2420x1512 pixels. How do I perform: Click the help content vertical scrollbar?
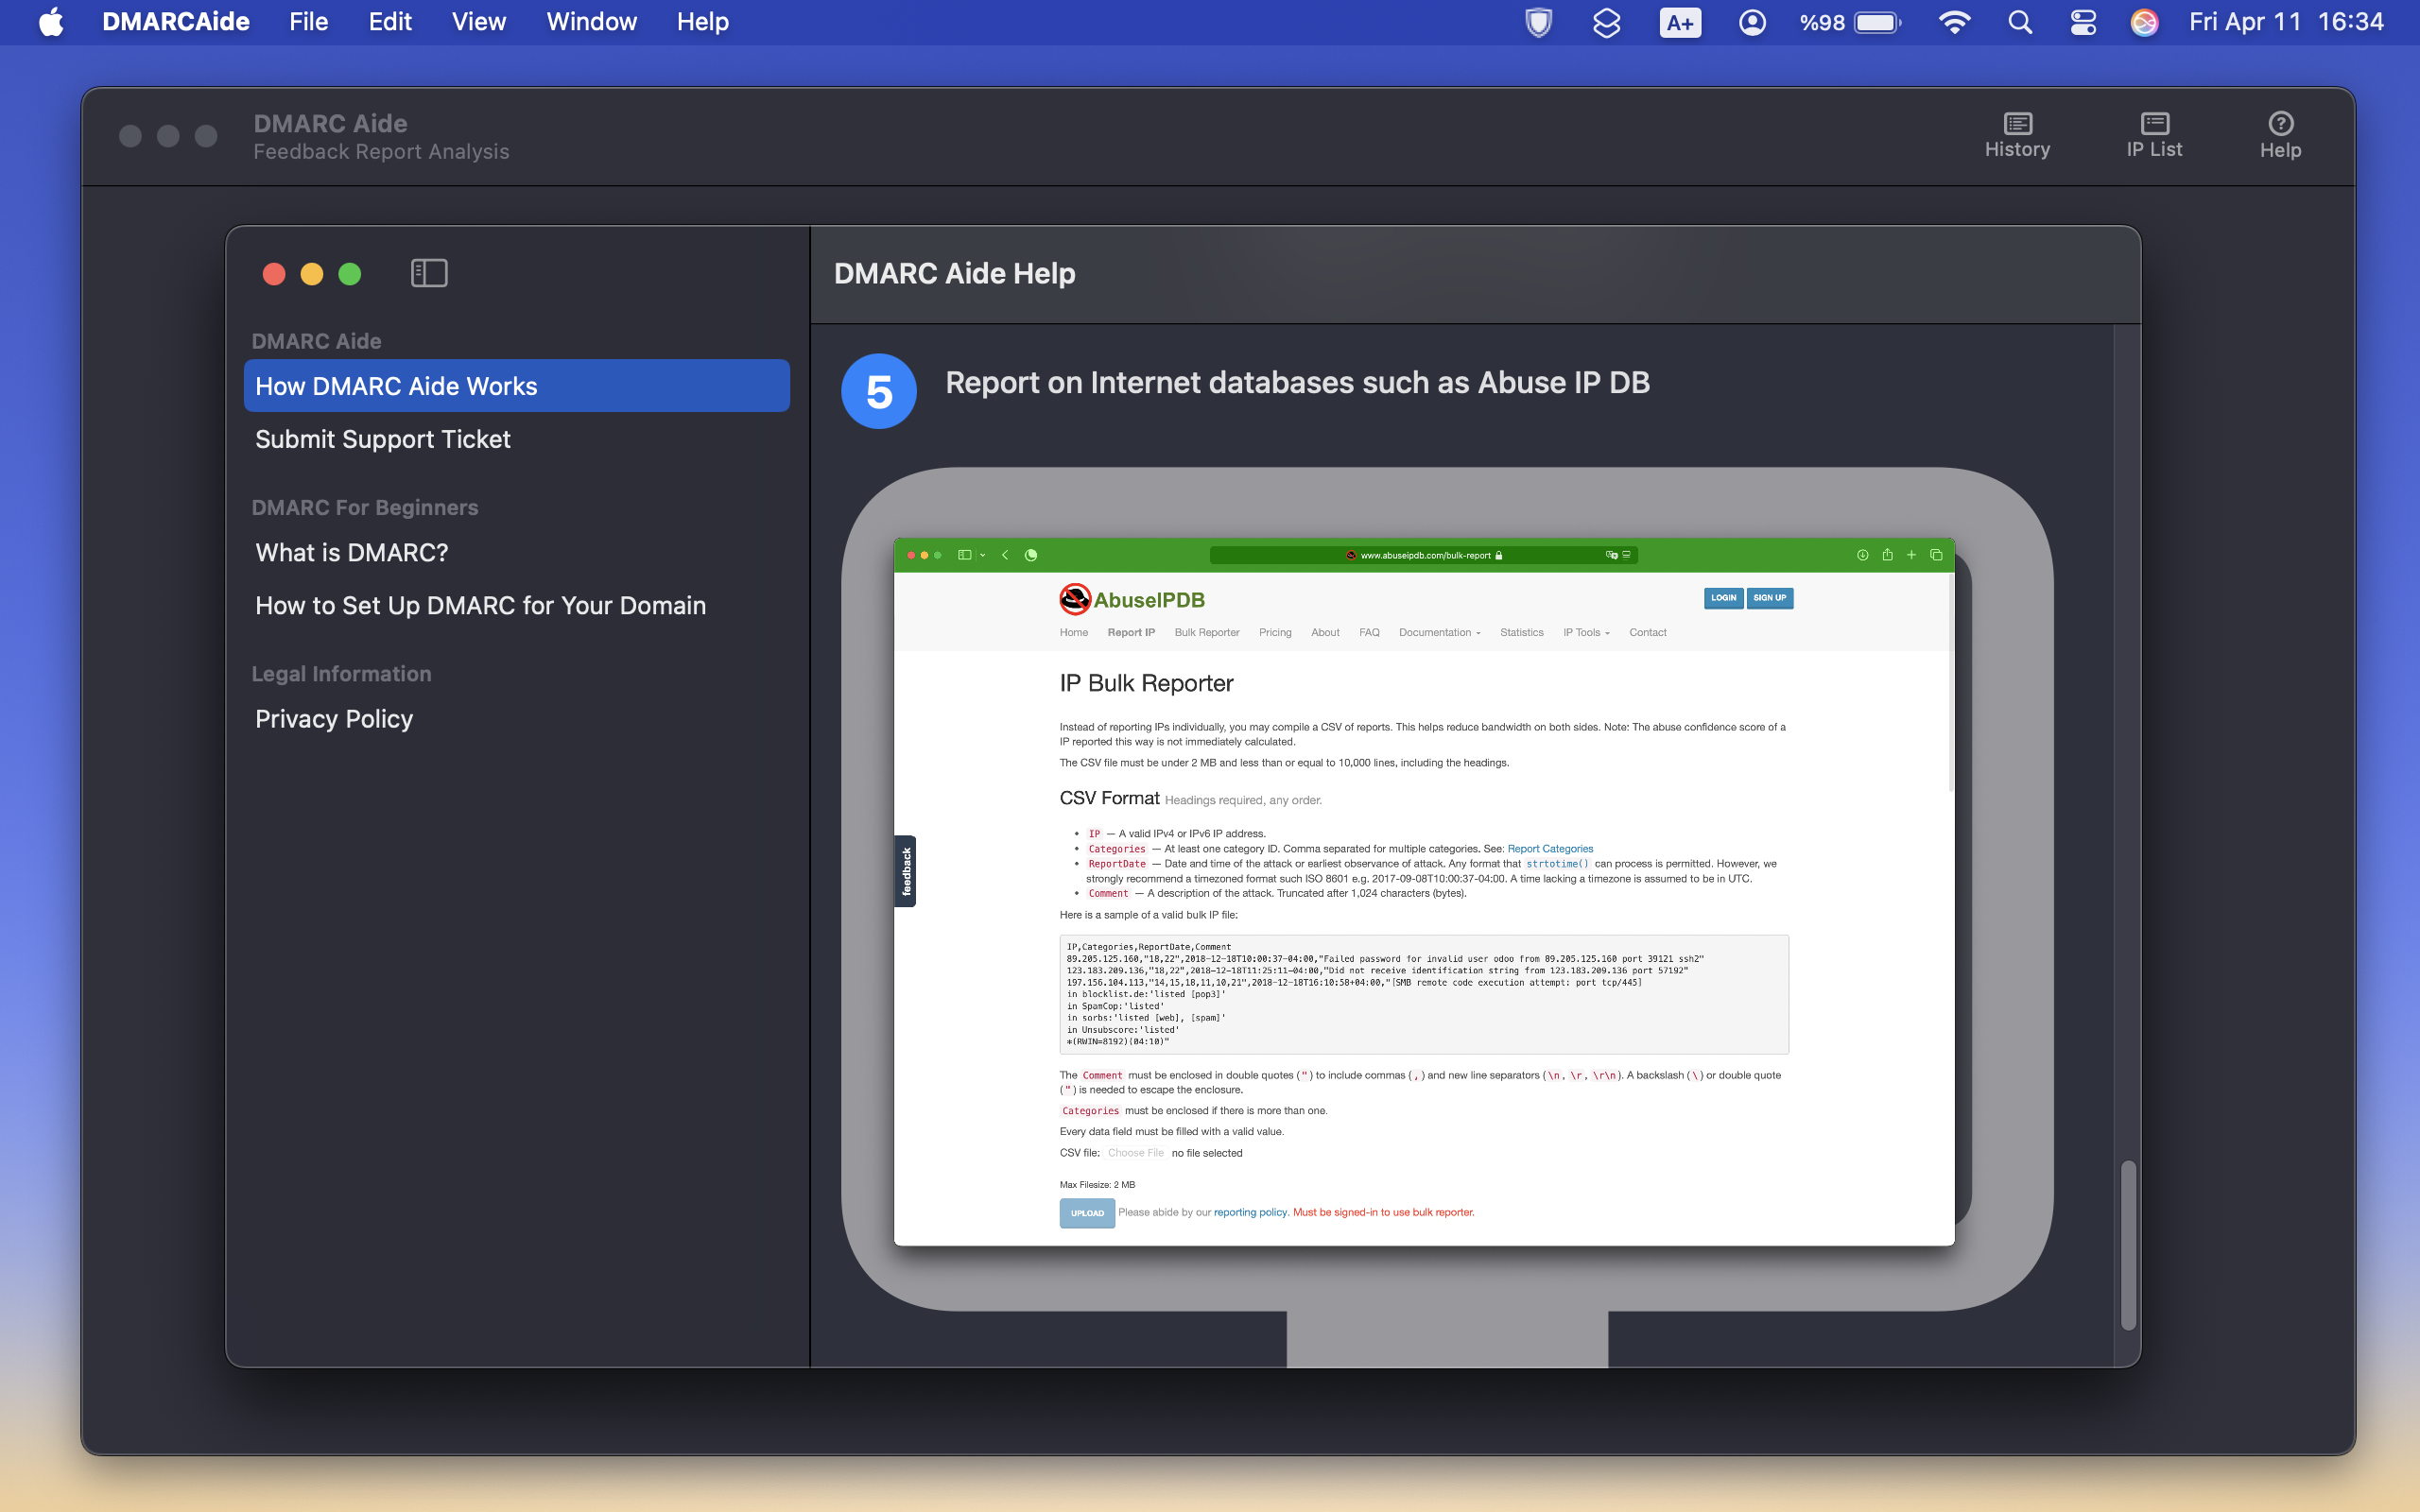click(2128, 1245)
